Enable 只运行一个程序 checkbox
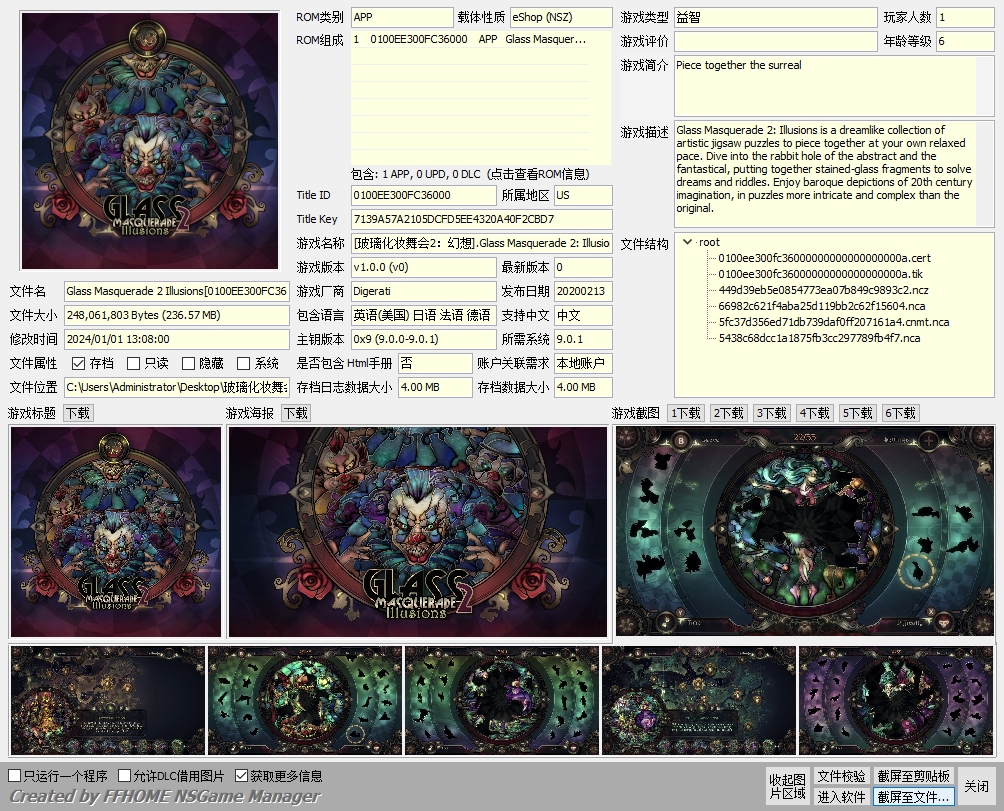 [x=15, y=776]
